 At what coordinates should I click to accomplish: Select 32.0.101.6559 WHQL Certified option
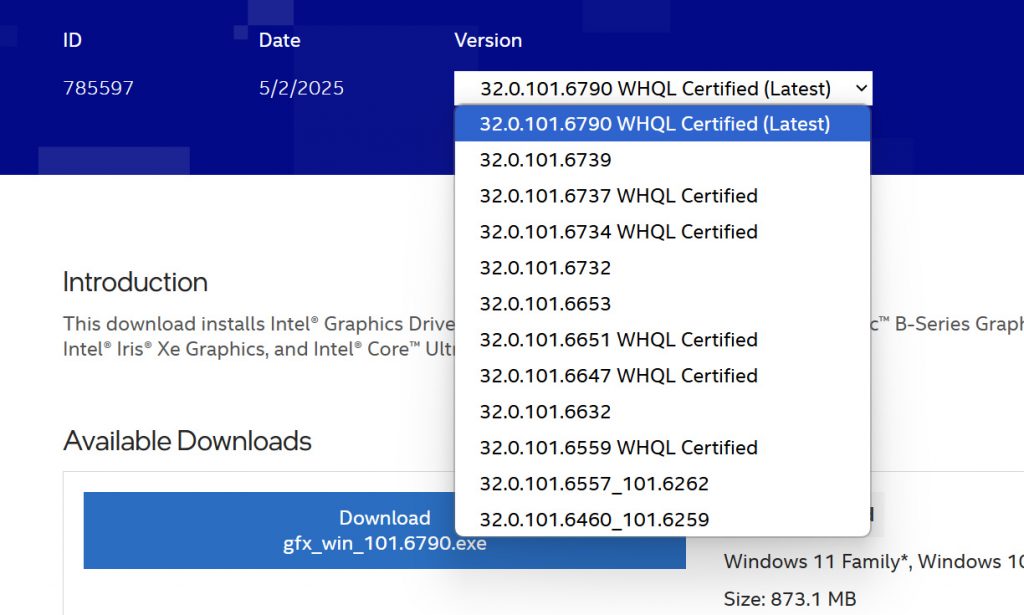tap(662, 447)
